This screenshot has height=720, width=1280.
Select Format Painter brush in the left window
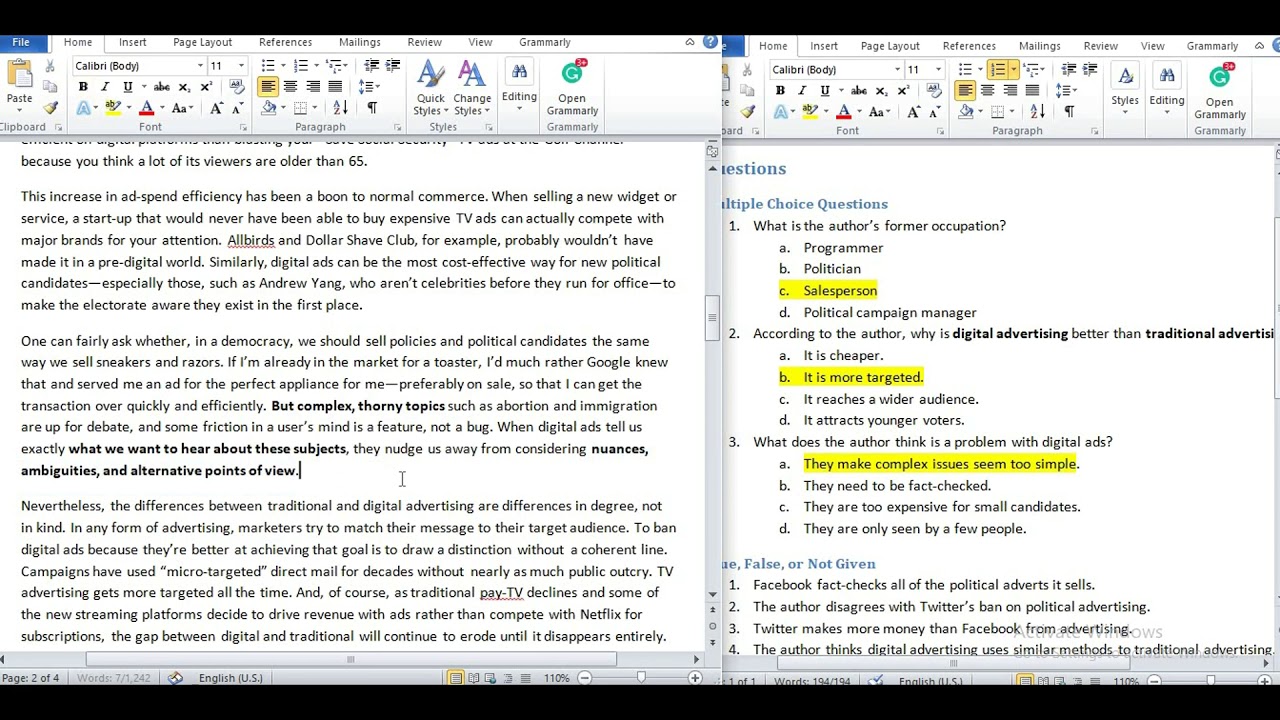(x=50, y=108)
